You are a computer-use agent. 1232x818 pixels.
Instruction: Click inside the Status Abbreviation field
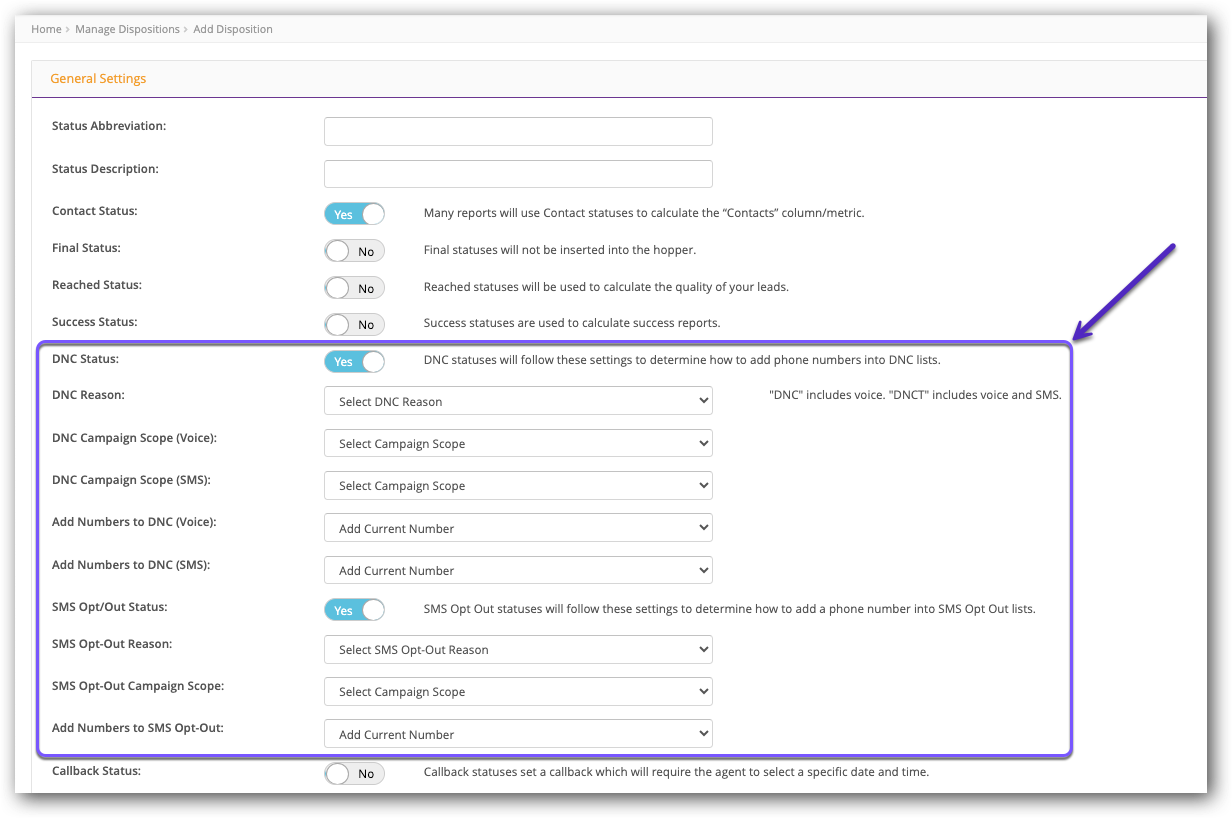pos(518,131)
